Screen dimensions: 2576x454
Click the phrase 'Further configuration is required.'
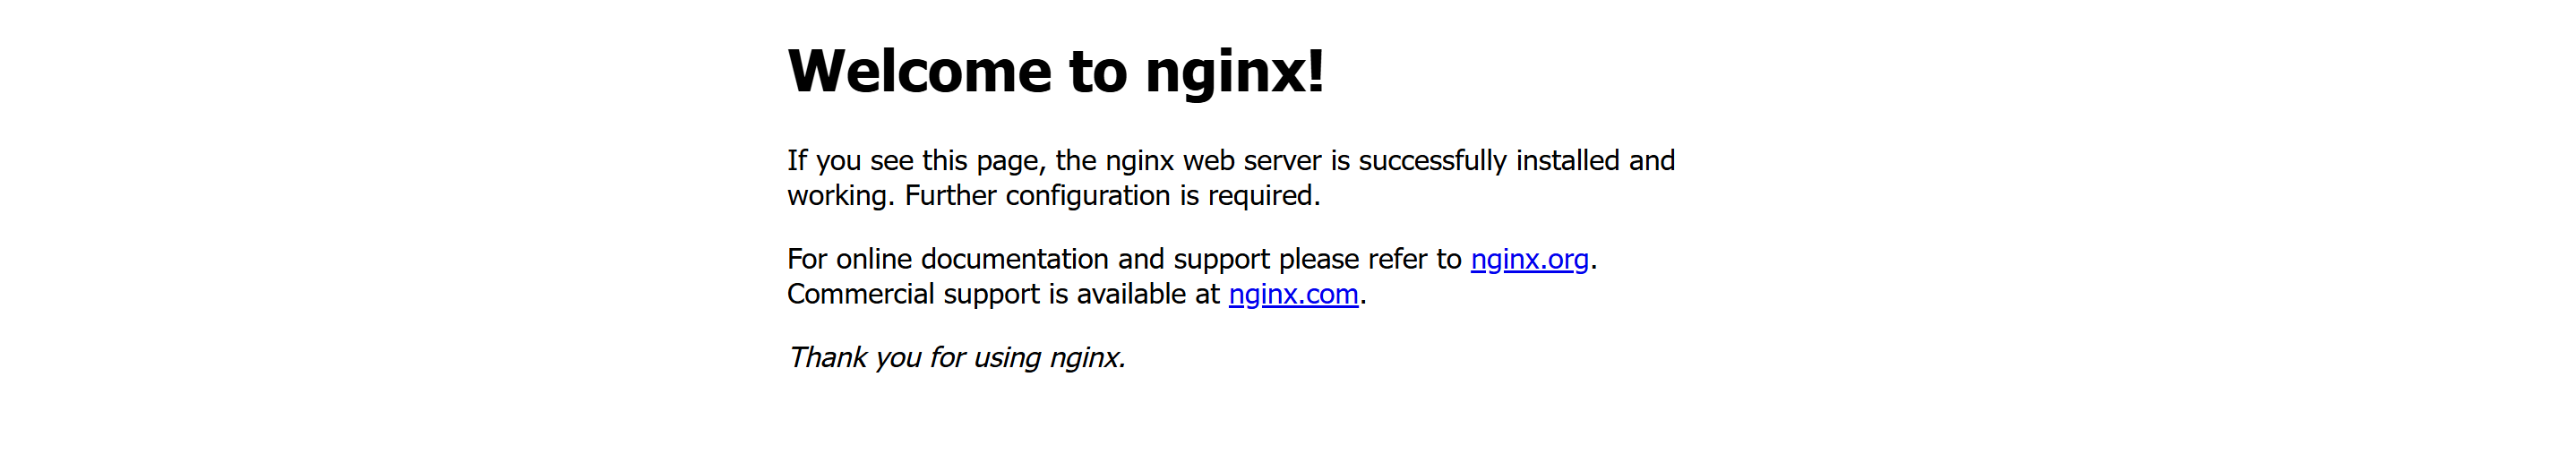(1112, 196)
